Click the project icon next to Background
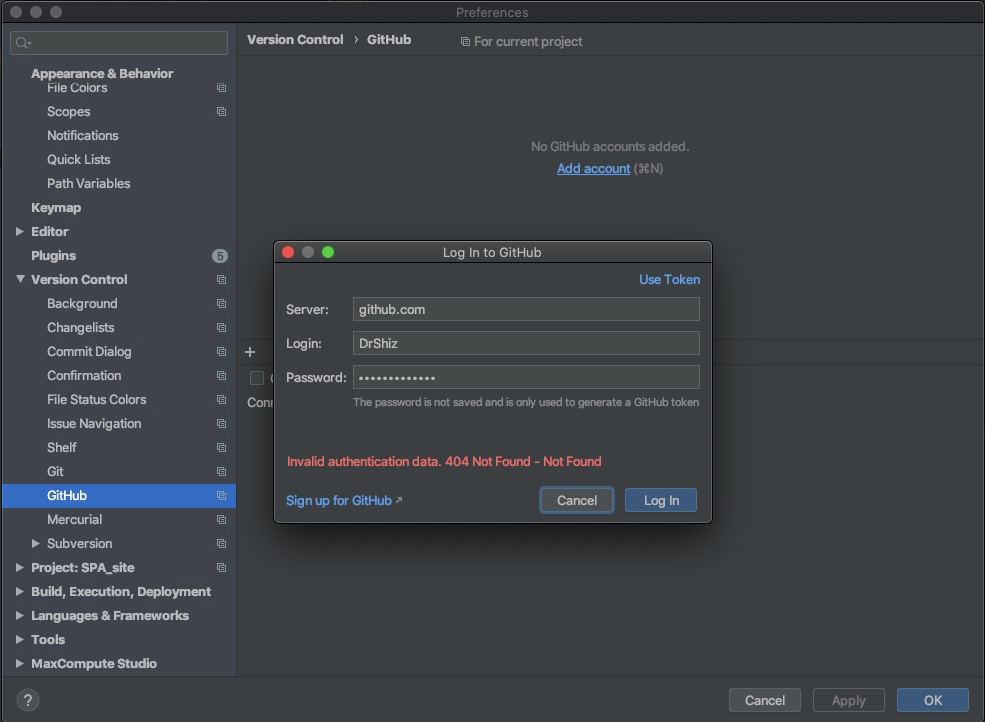Viewport: 985px width, 722px height. click(x=221, y=304)
